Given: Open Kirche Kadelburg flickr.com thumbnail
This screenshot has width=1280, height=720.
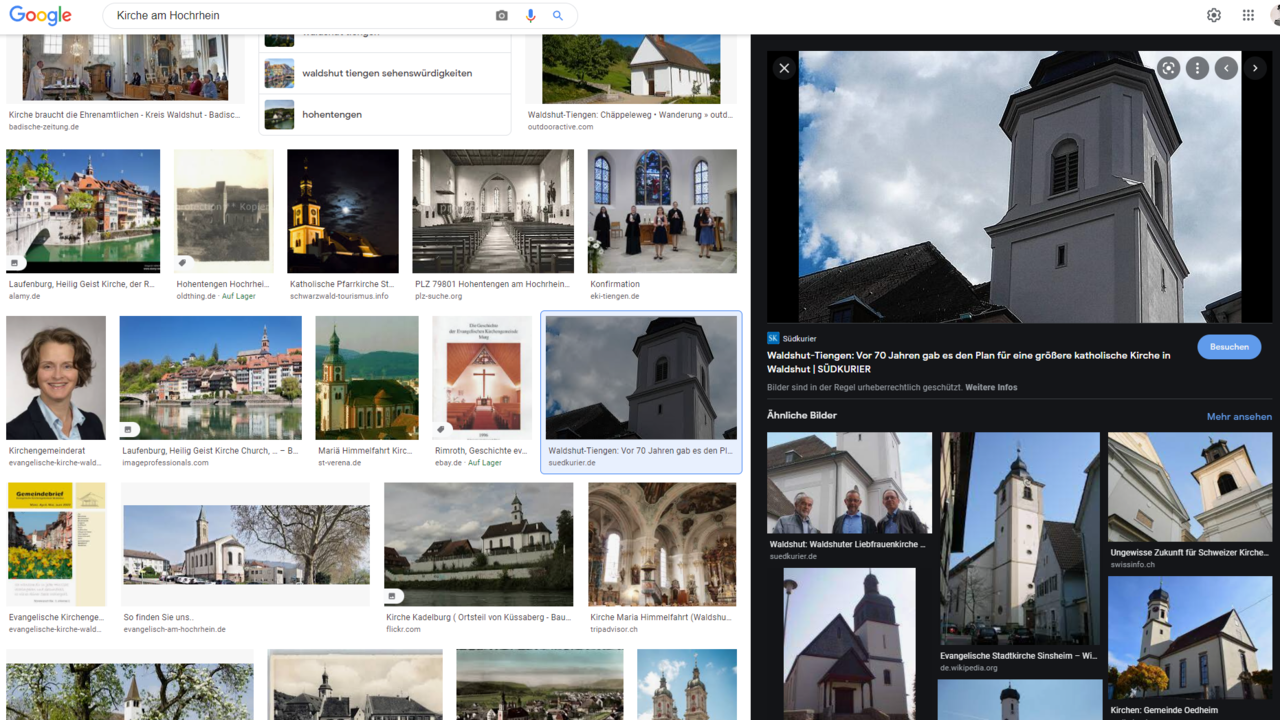Looking at the screenshot, I should tap(479, 544).
